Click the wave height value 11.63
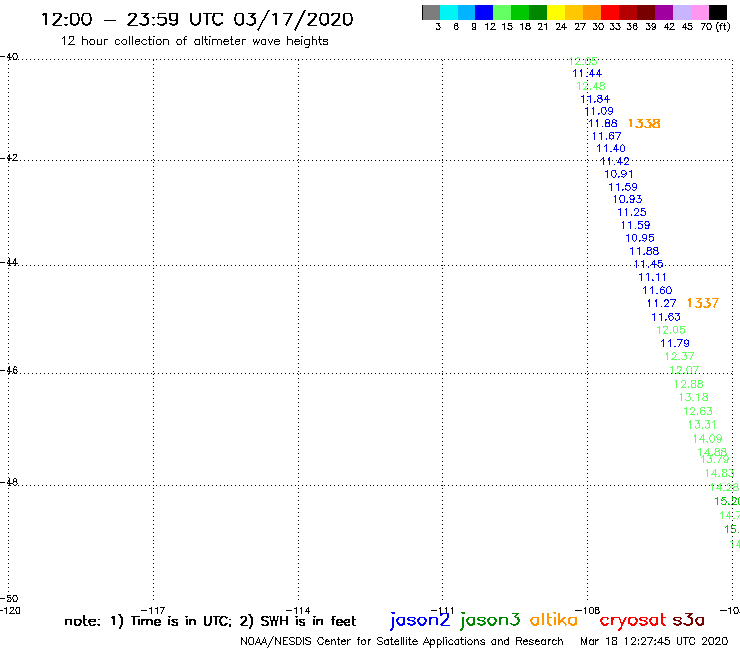740x650 pixels. (666, 317)
